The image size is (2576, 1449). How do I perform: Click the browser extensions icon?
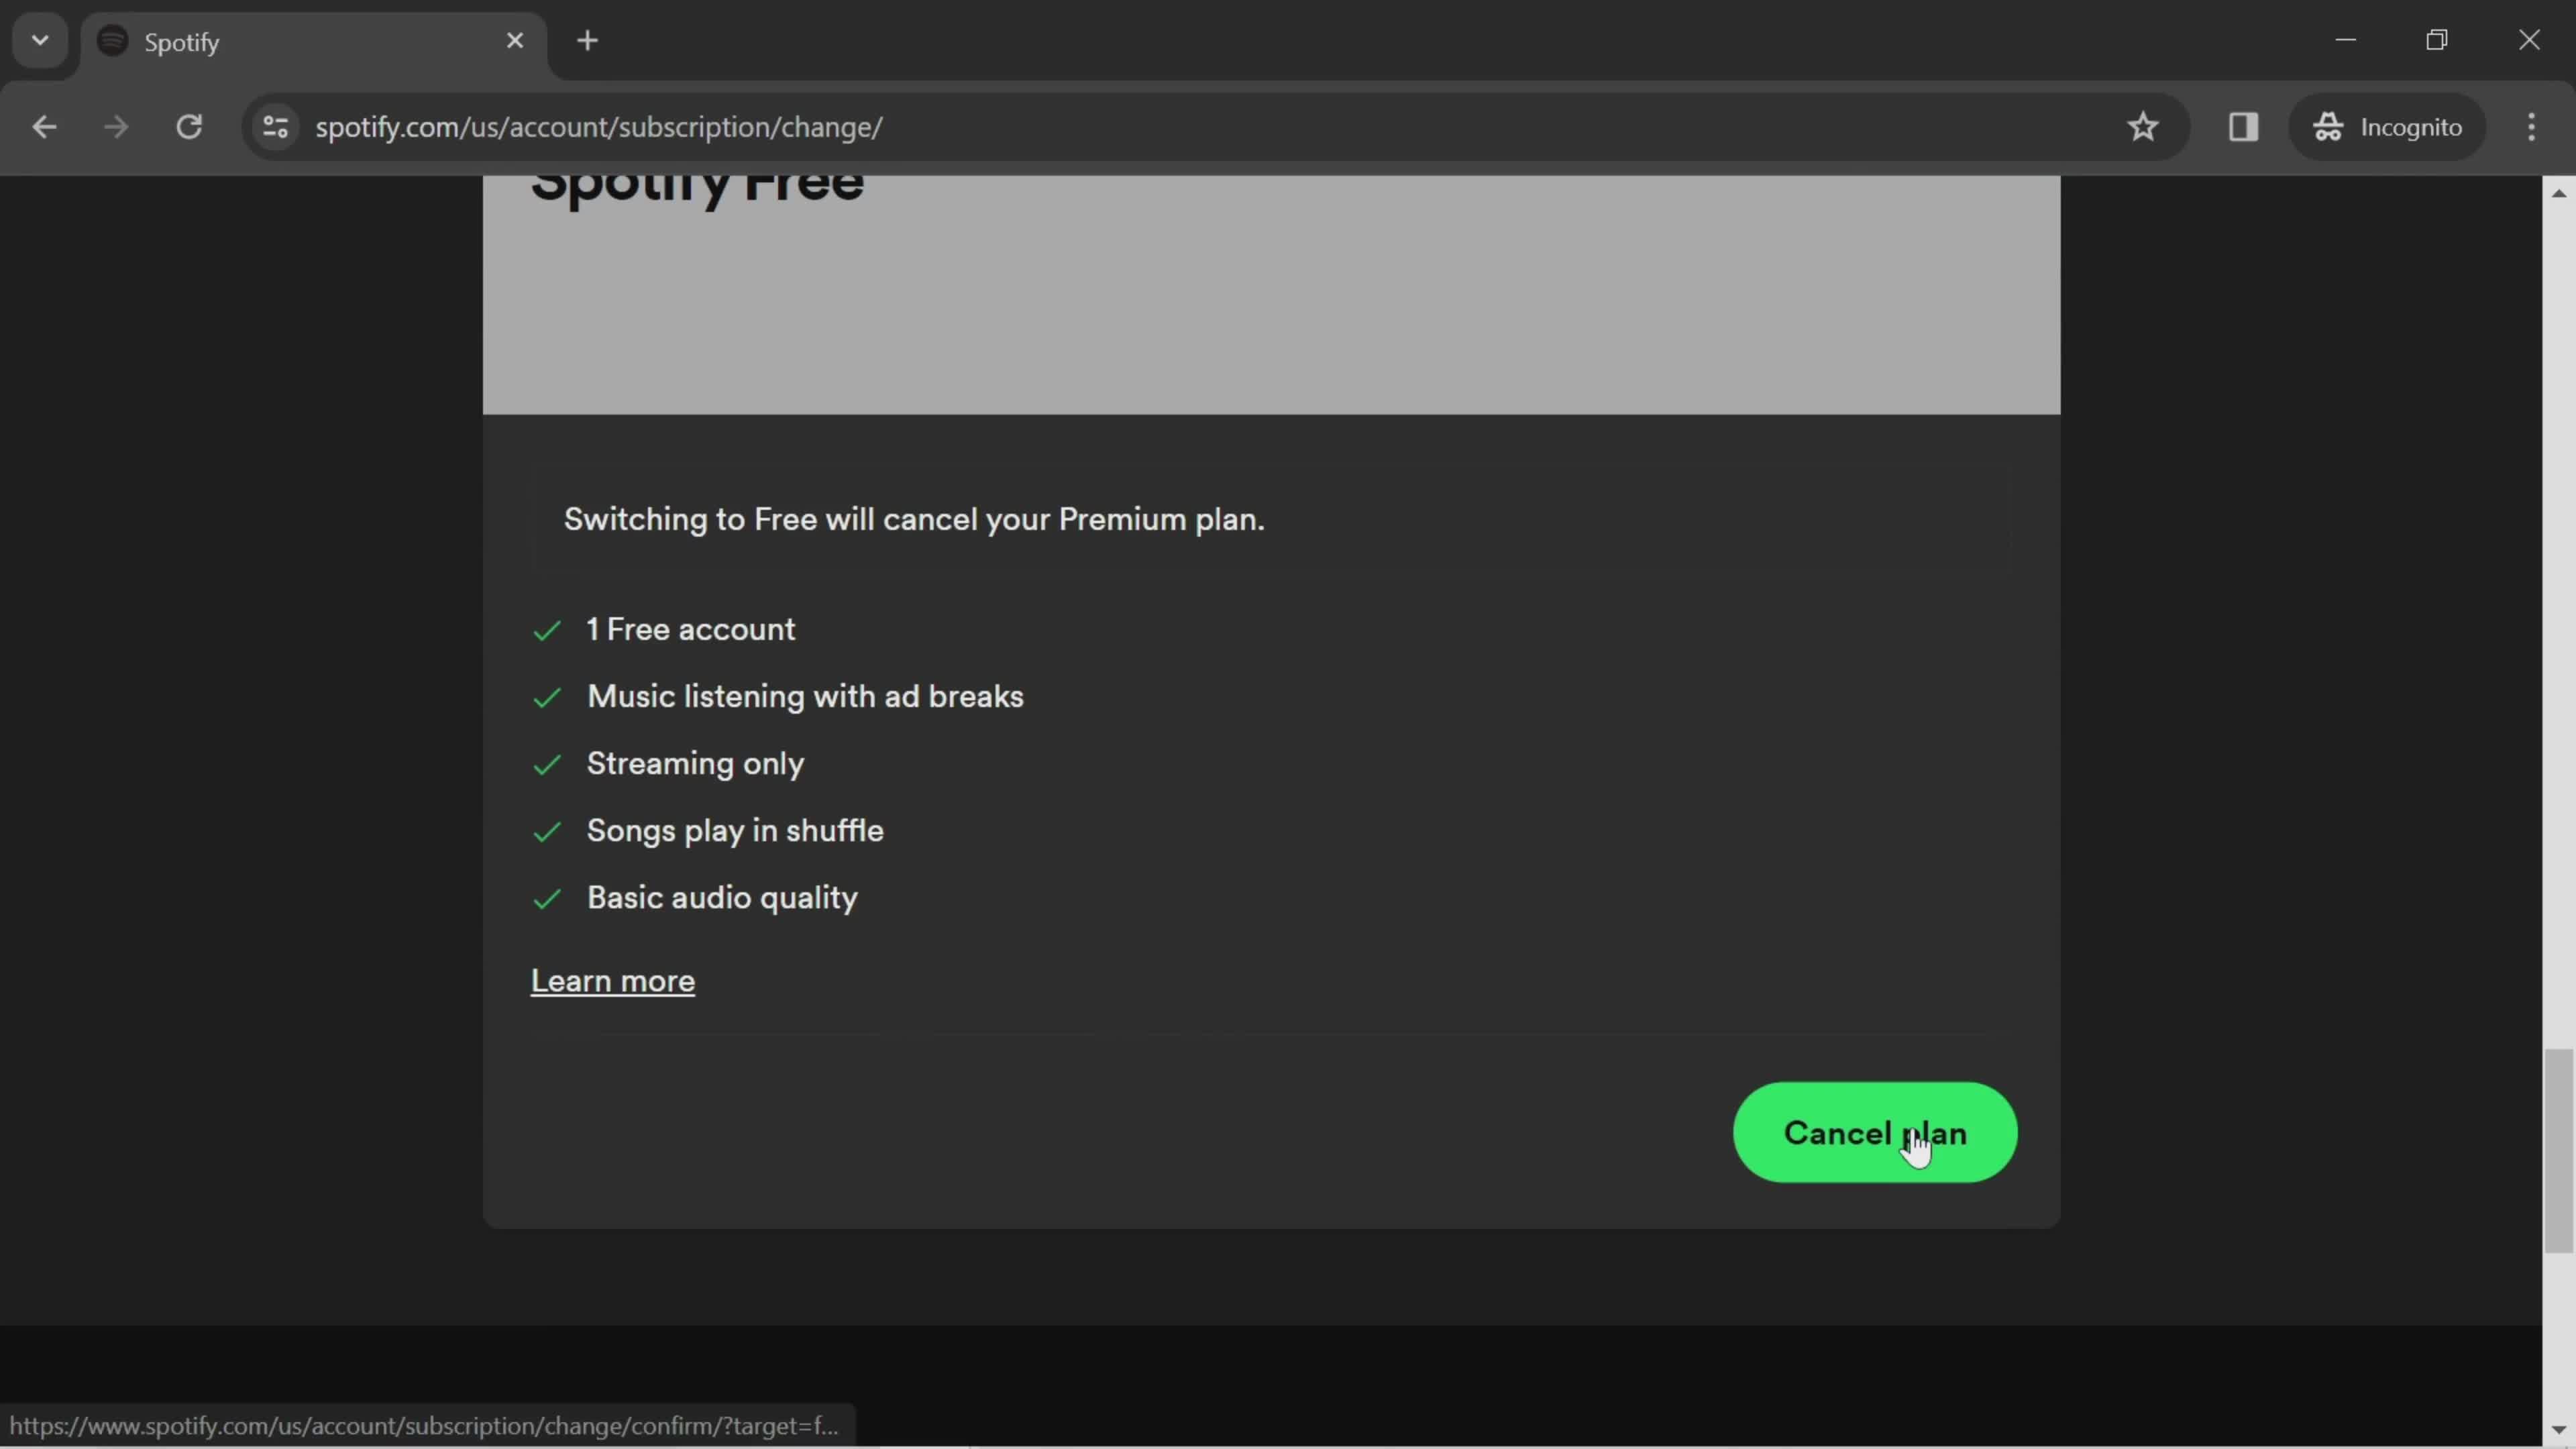coord(2243,125)
